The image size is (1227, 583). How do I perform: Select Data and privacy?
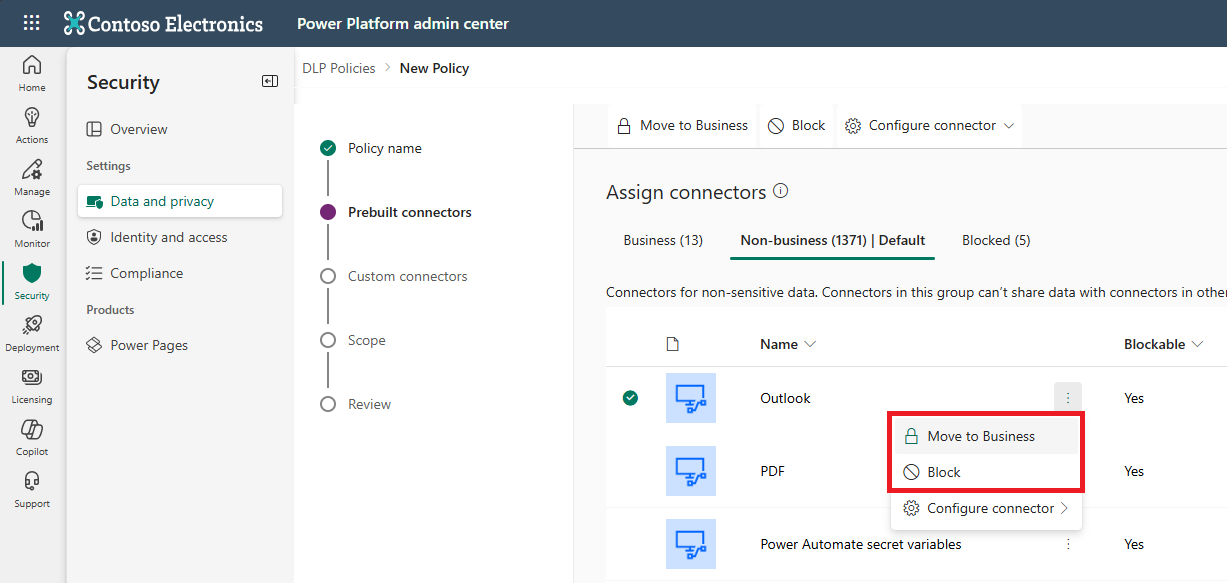pyautogui.click(x=180, y=201)
